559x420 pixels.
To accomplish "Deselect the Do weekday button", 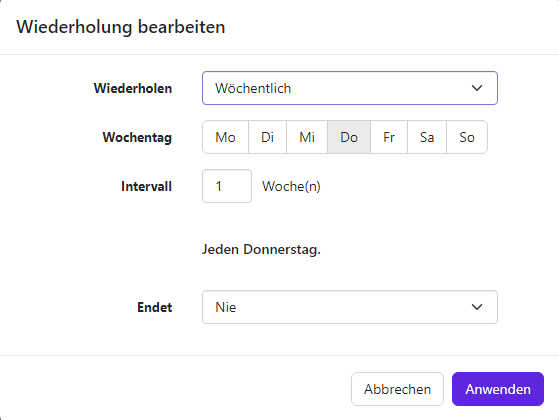I will [349, 137].
